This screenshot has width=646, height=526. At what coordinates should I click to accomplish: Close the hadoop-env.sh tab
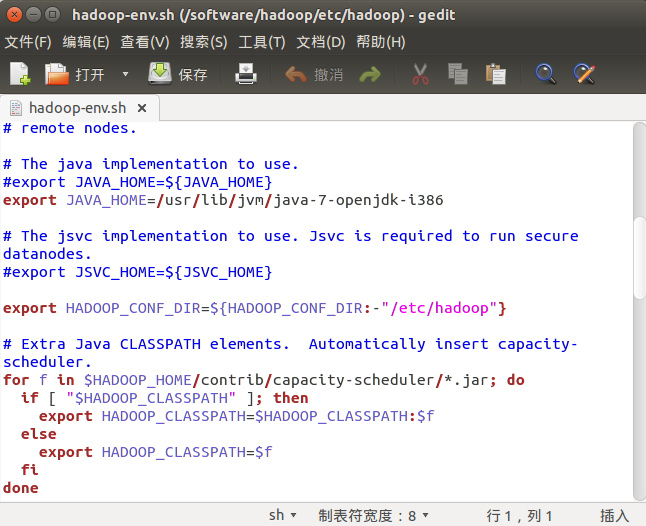pyautogui.click(x=142, y=107)
